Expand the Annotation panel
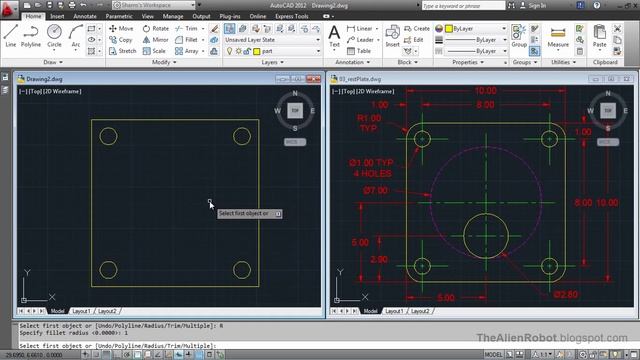This screenshot has width=640, height=360. point(353,62)
